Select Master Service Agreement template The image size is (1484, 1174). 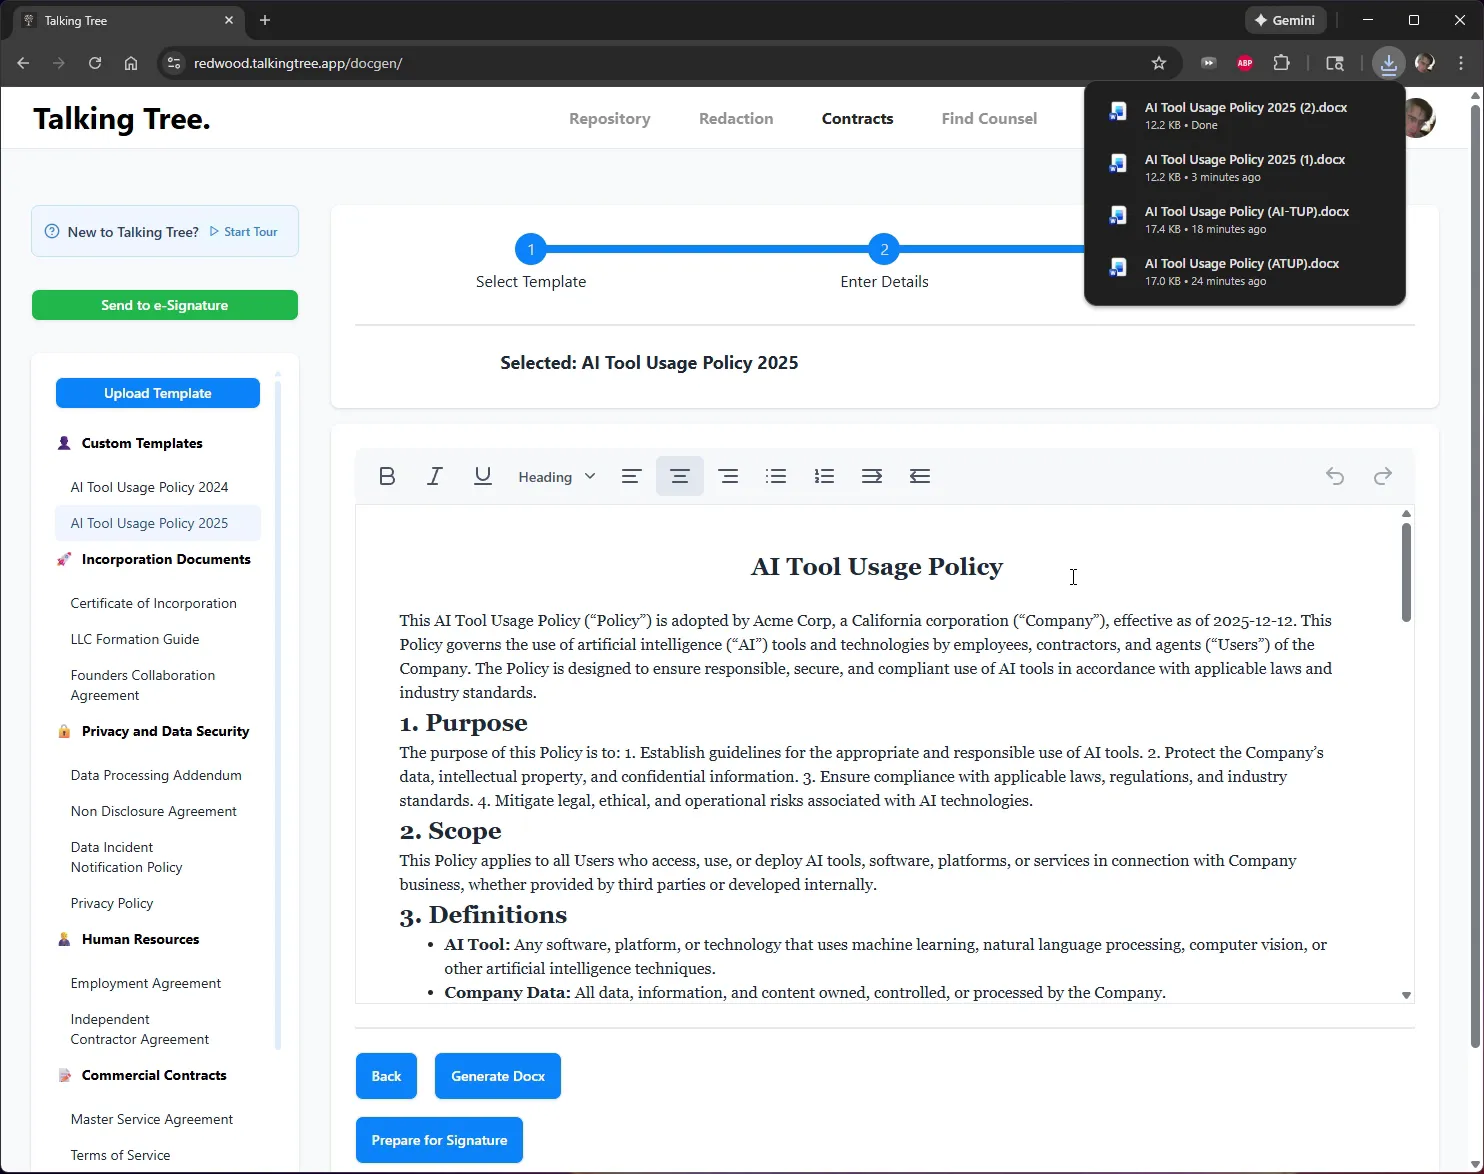click(152, 1119)
